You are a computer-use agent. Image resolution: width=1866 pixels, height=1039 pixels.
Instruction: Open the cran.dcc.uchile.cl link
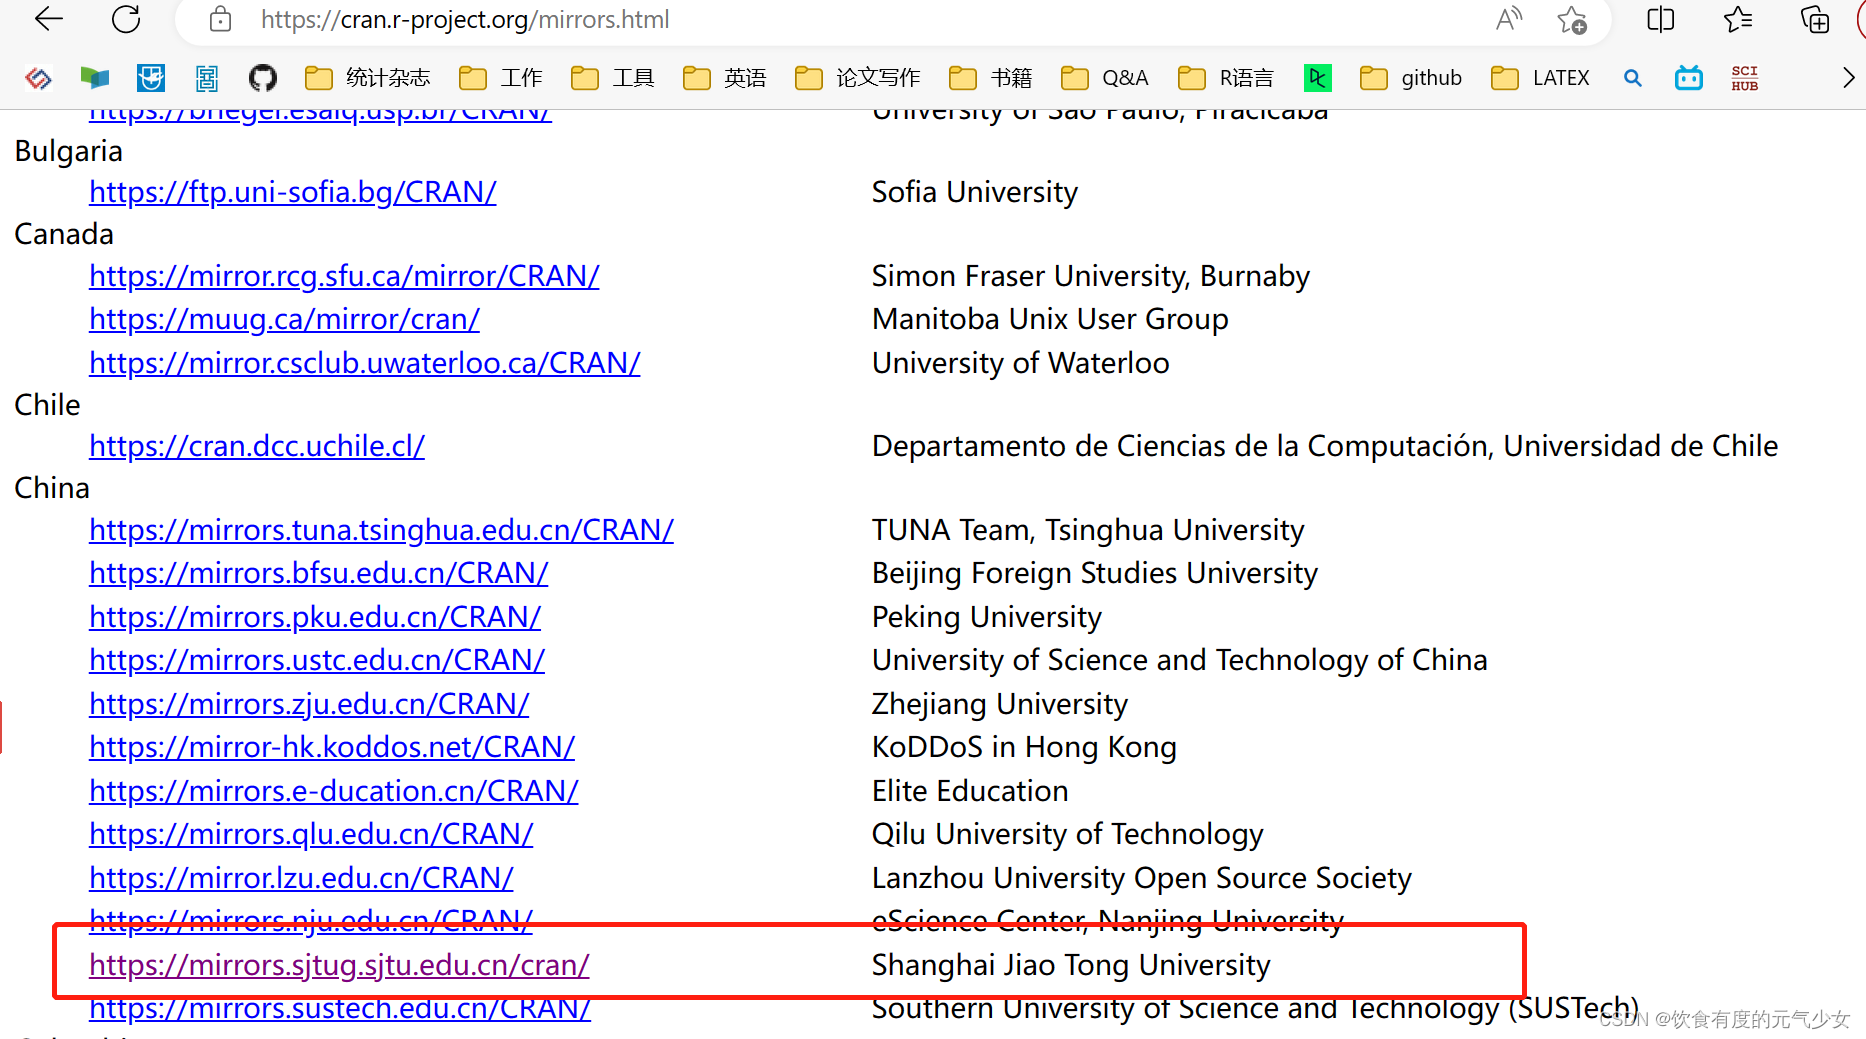[x=257, y=446]
